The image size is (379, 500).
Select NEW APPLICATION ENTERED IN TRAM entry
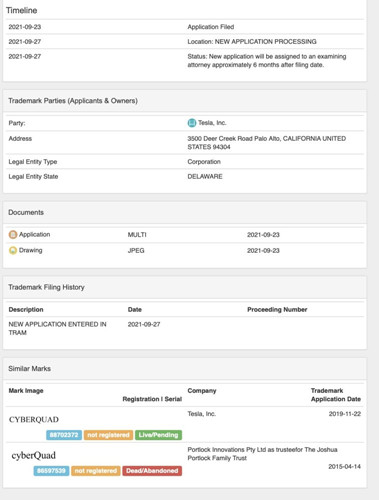(57, 328)
